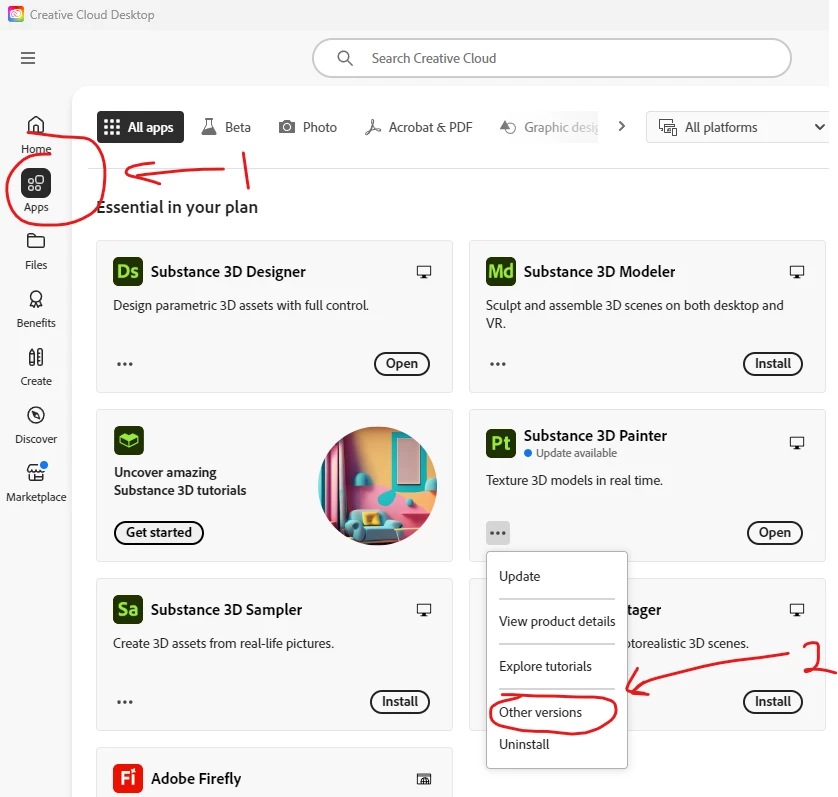Image resolution: width=838 pixels, height=797 pixels.
Task: Click the search magnifier icon
Action: [x=345, y=58]
